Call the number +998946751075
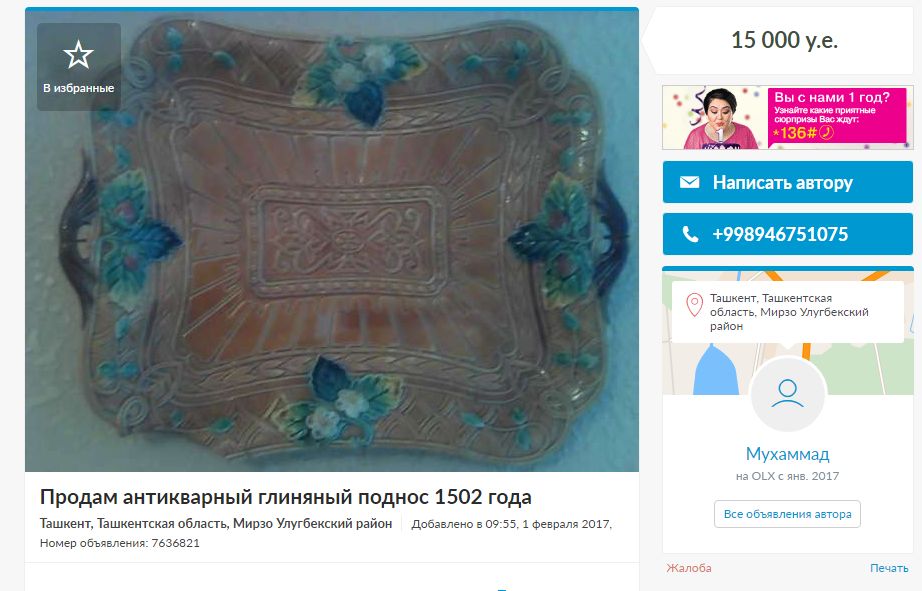 pos(787,234)
